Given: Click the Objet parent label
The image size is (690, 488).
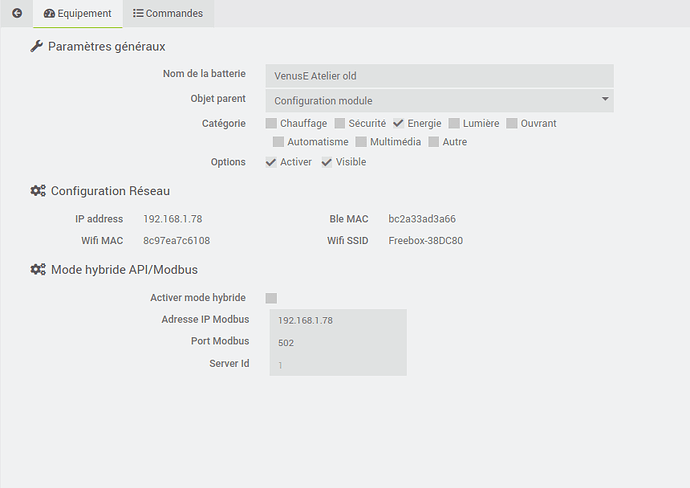Looking at the screenshot, I should [218, 99].
